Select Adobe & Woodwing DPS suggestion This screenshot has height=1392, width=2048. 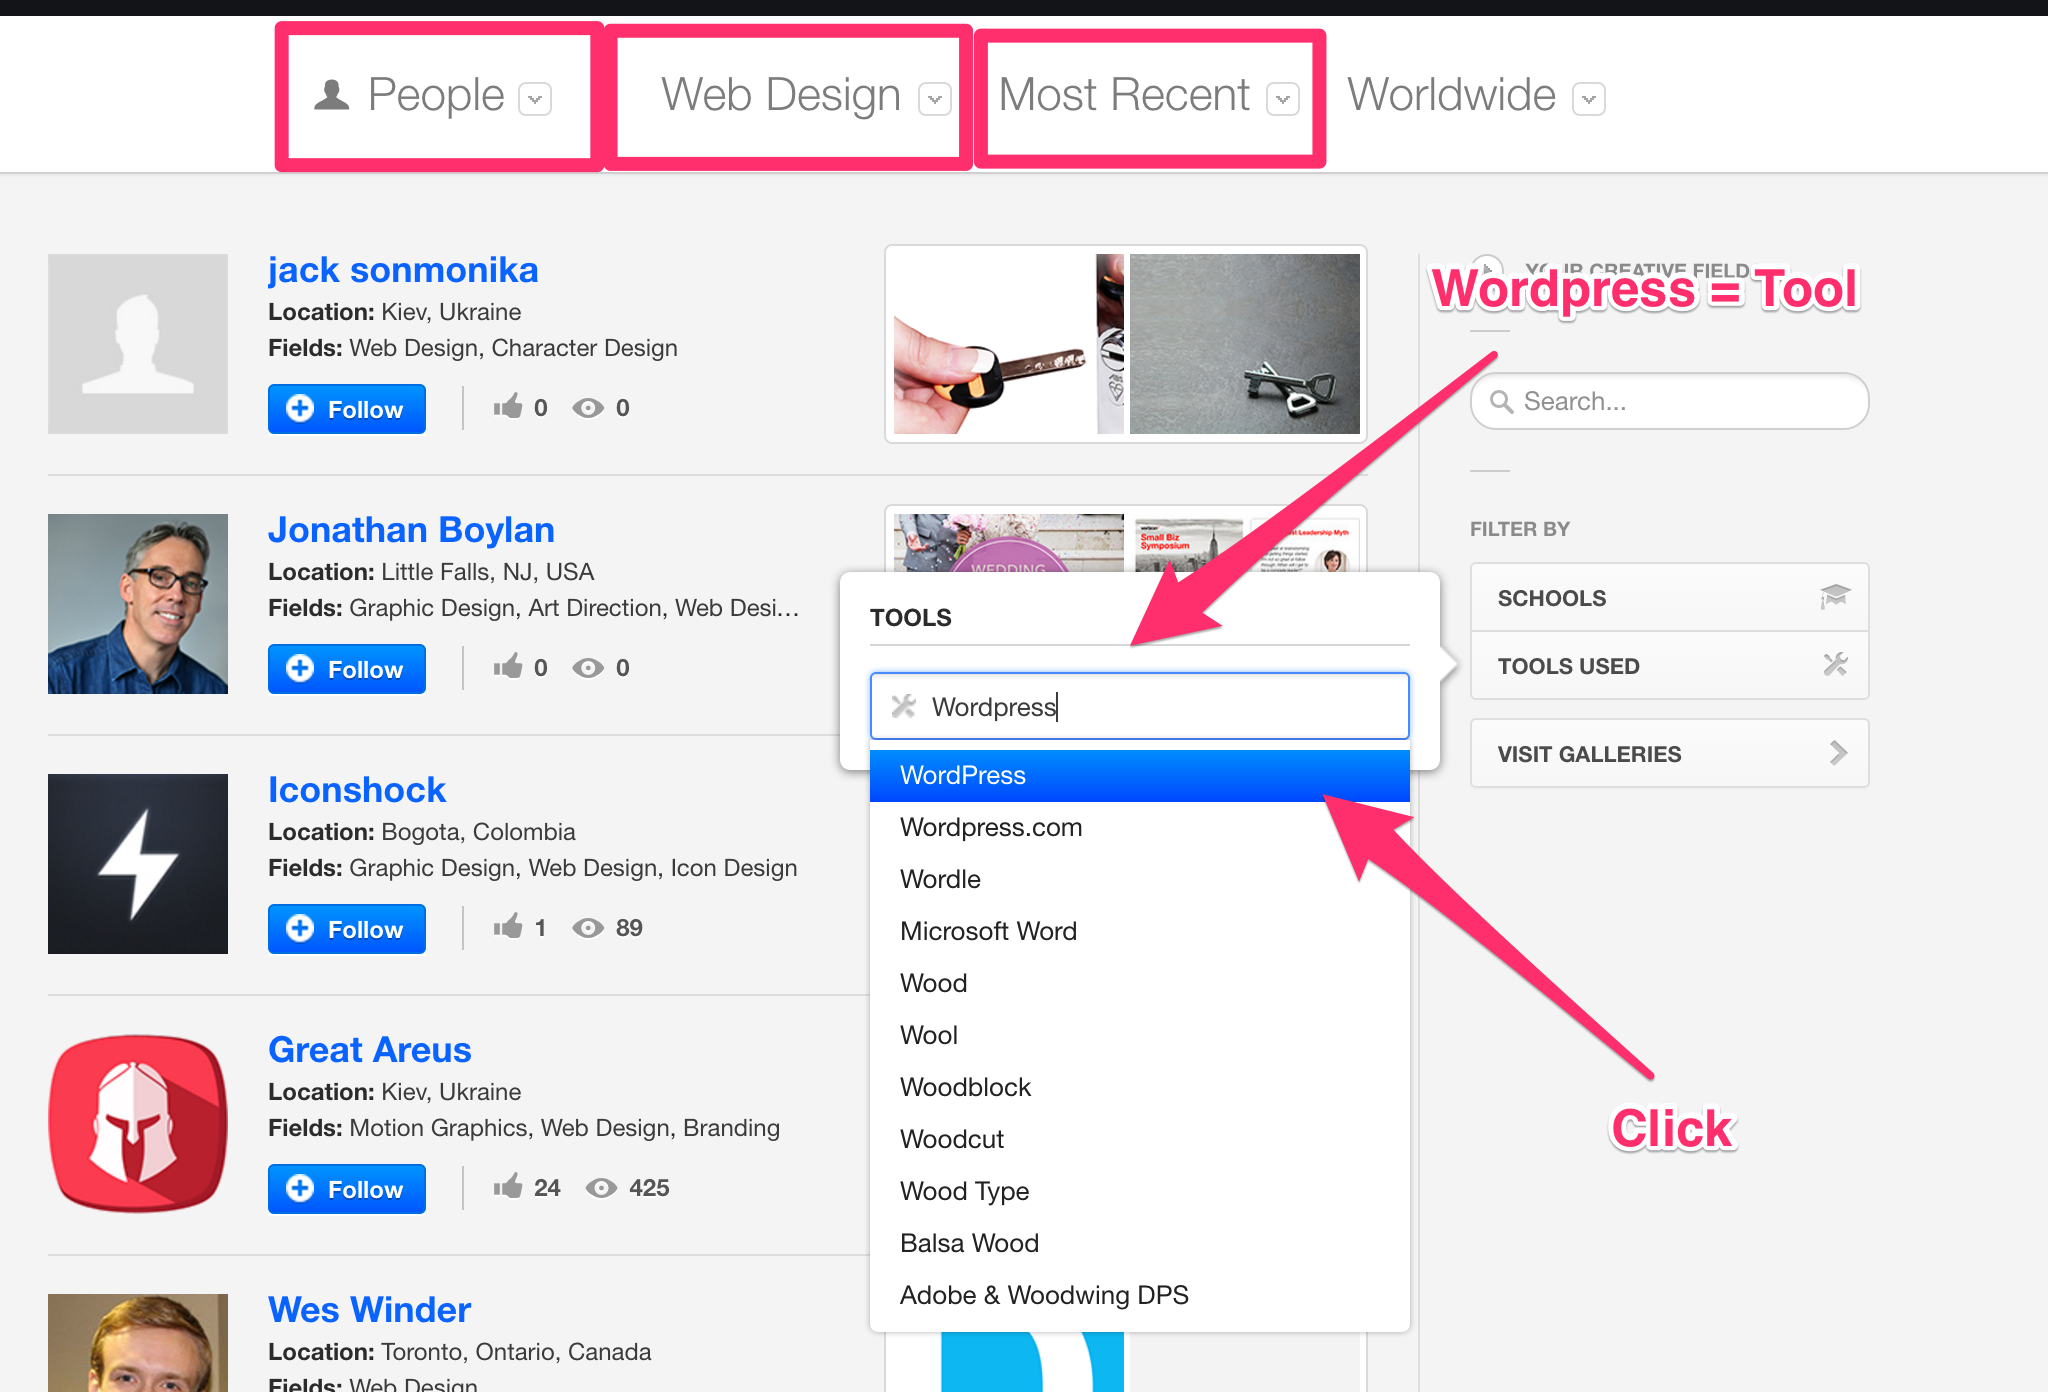pos(1139,1295)
